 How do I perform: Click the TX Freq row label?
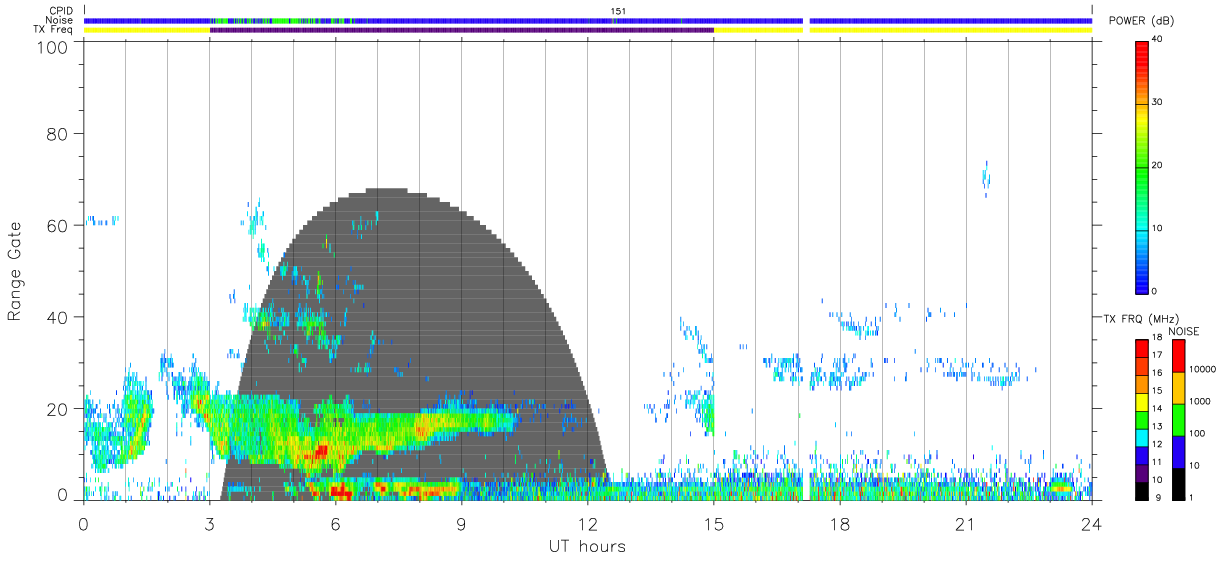[x=54, y=29]
